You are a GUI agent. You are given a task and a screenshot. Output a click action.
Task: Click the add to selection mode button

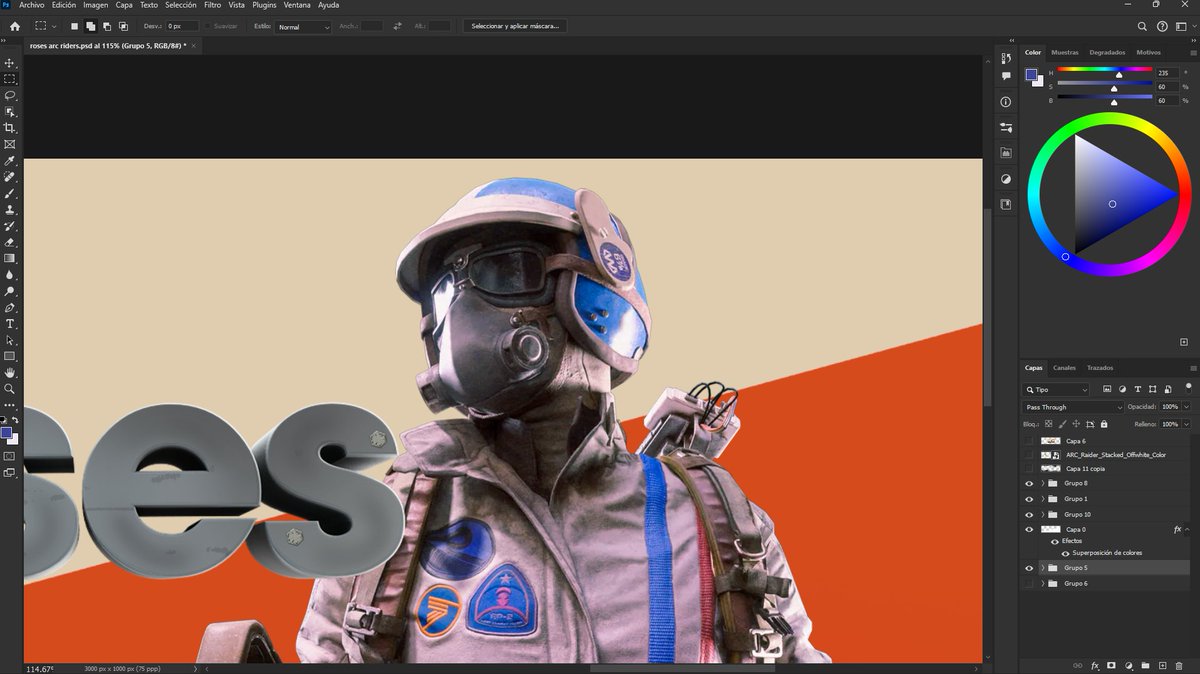coord(90,26)
